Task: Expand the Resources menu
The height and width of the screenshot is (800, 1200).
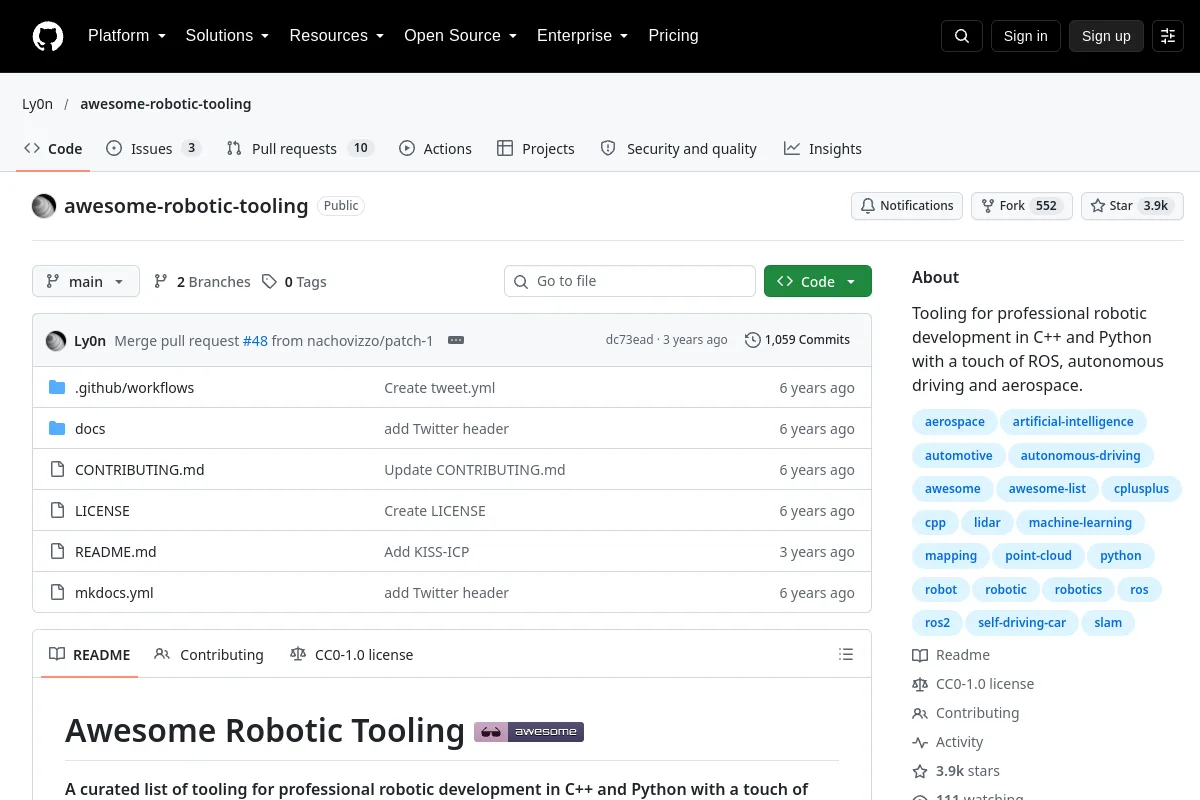Action: point(337,36)
